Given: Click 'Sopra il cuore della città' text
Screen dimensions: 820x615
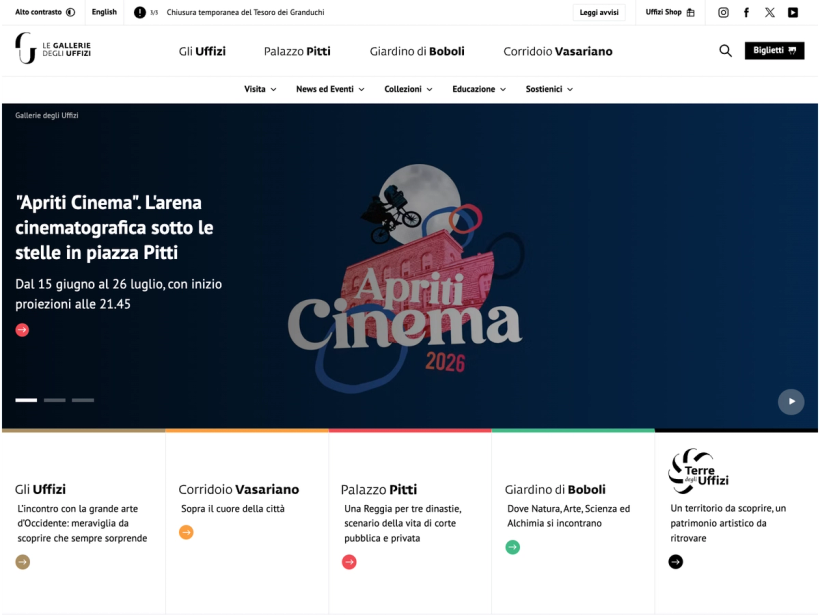Looking at the screenshot, I should click(233, 509).
